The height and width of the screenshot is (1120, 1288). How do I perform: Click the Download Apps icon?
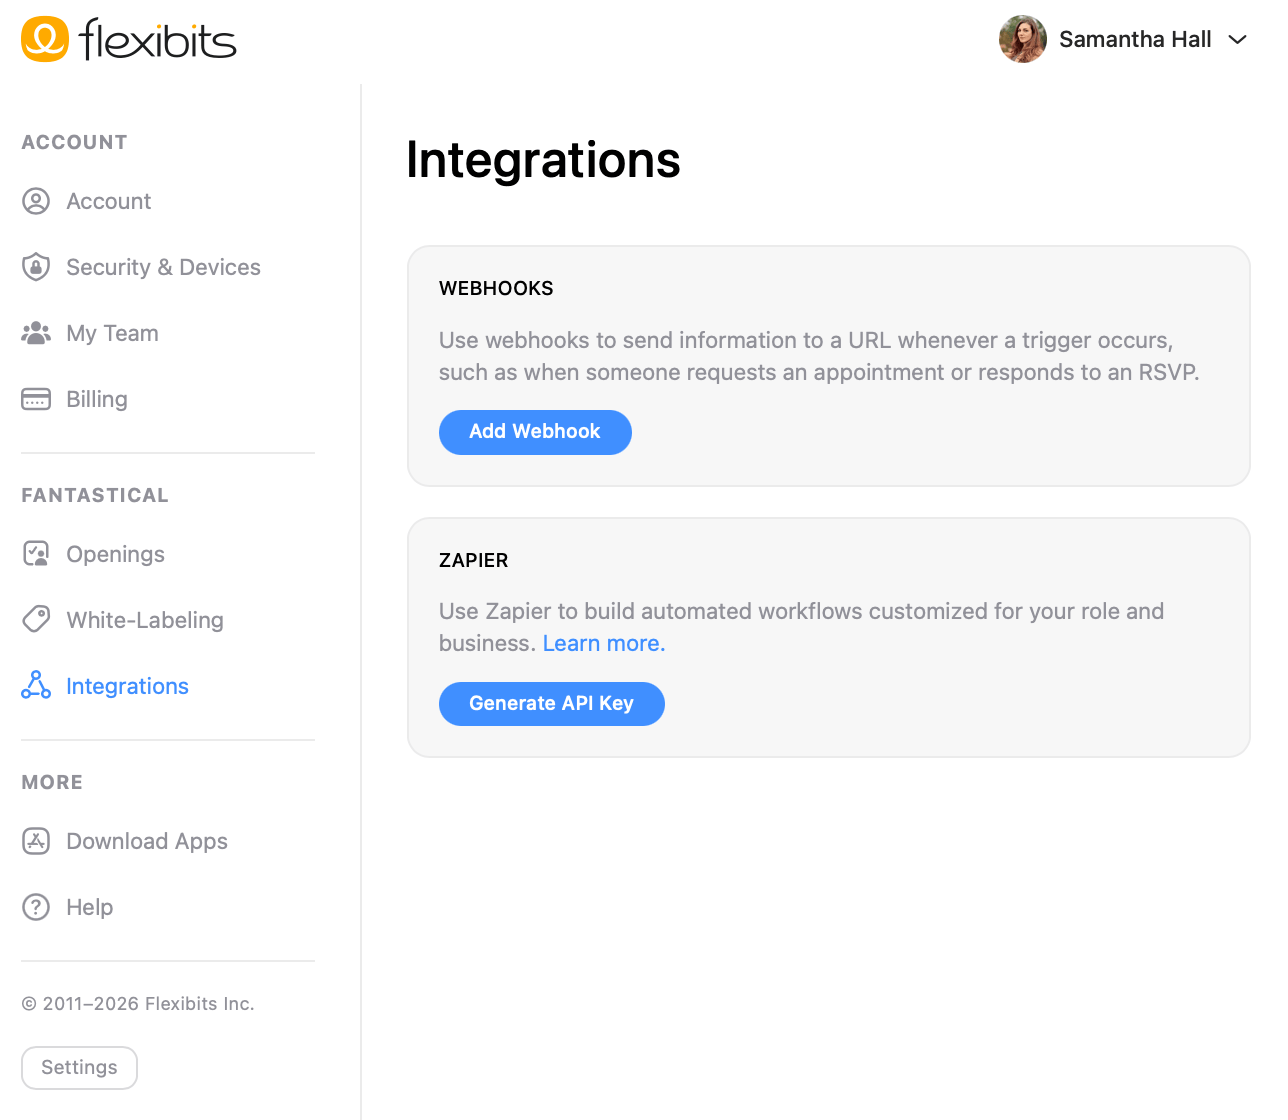pyautogui.click(x=36, y=841)
